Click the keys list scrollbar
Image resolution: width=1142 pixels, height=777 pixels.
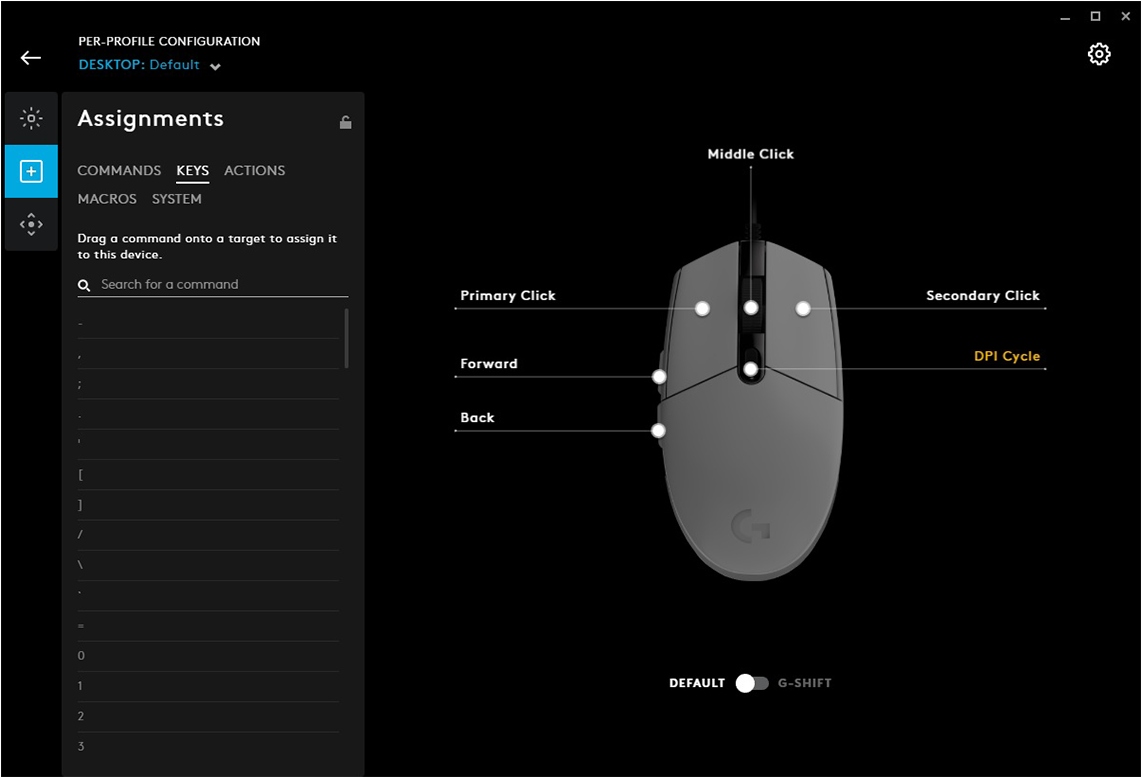pyautogui.click(x=346, y=338)
